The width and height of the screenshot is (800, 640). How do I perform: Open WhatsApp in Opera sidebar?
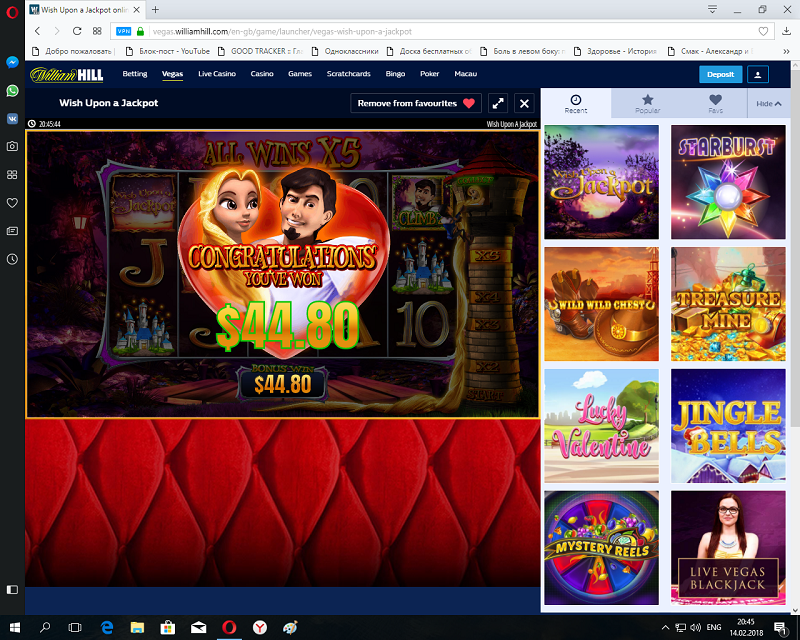click(x=12, y=90)
